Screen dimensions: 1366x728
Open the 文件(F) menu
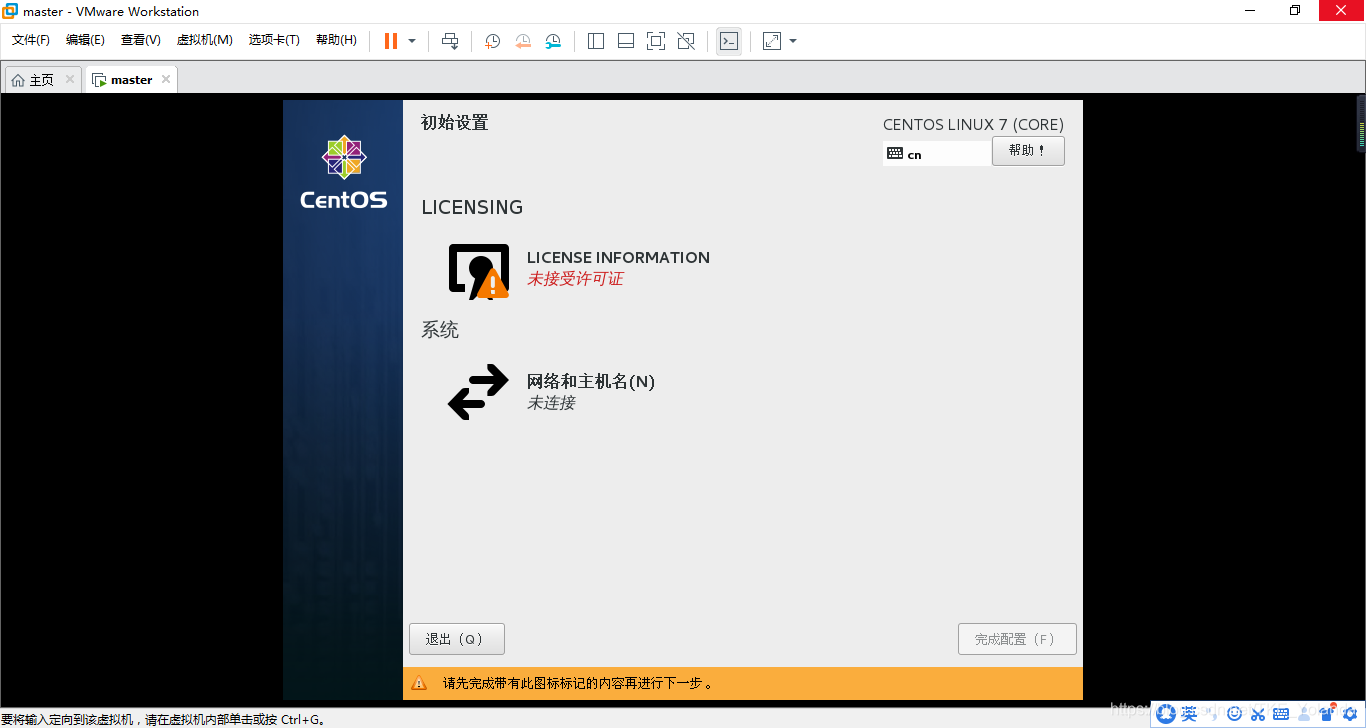pyautogui.click(x=31, y=40)
